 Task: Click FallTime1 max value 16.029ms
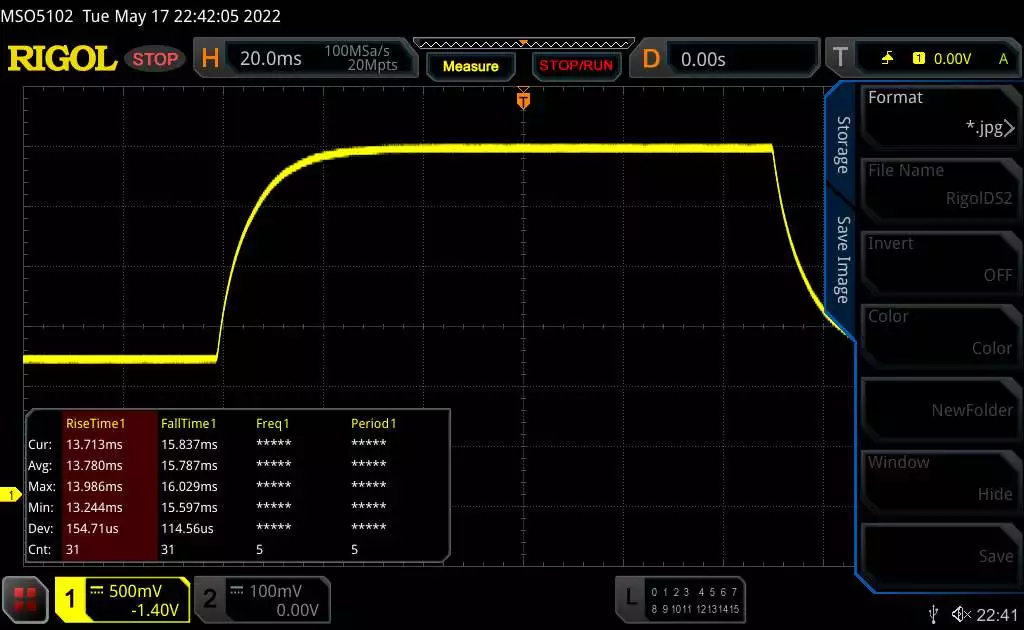click(189, 486)
